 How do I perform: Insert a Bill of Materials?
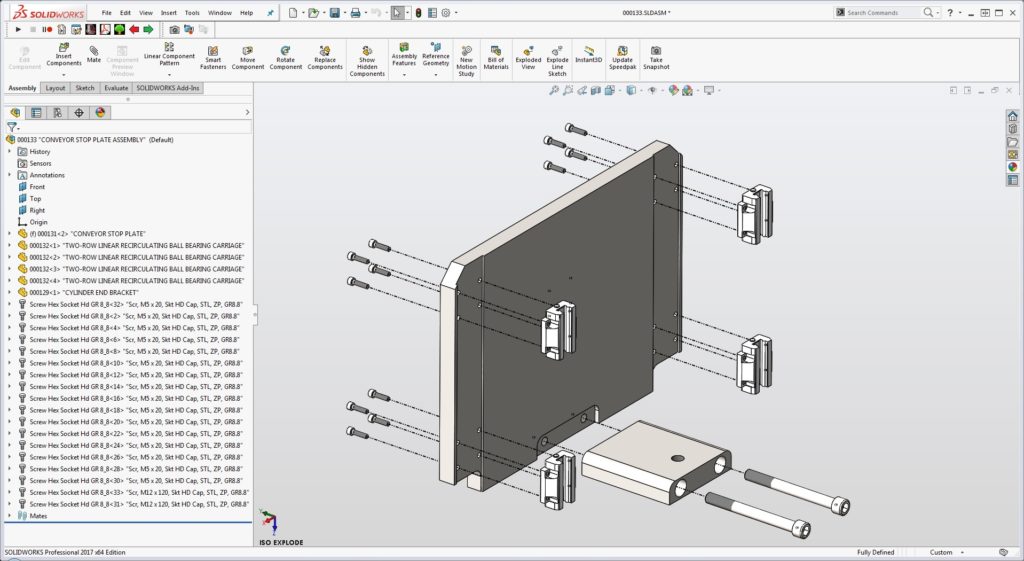[496, 57]
